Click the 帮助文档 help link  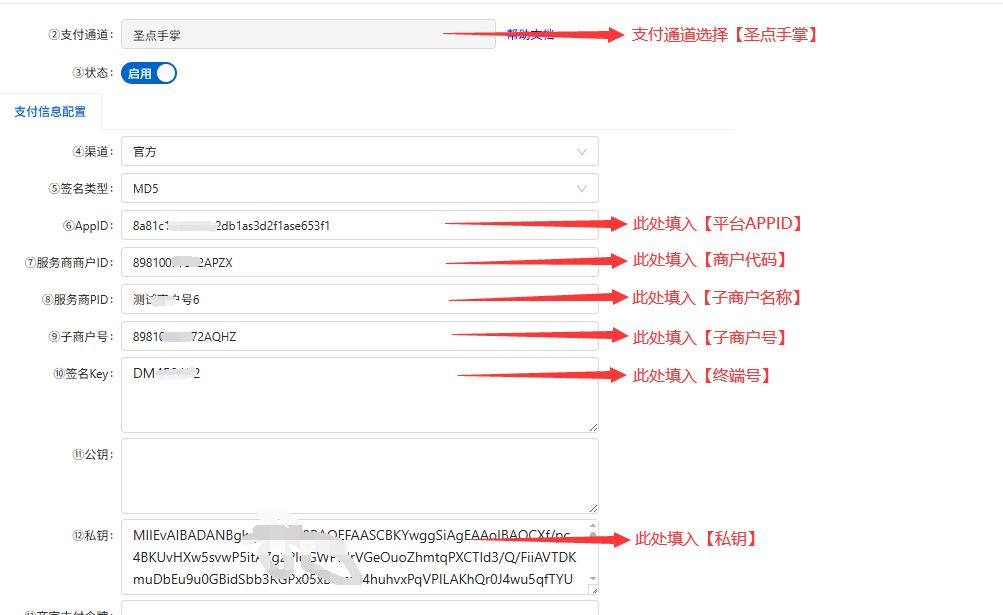[530, 34]
